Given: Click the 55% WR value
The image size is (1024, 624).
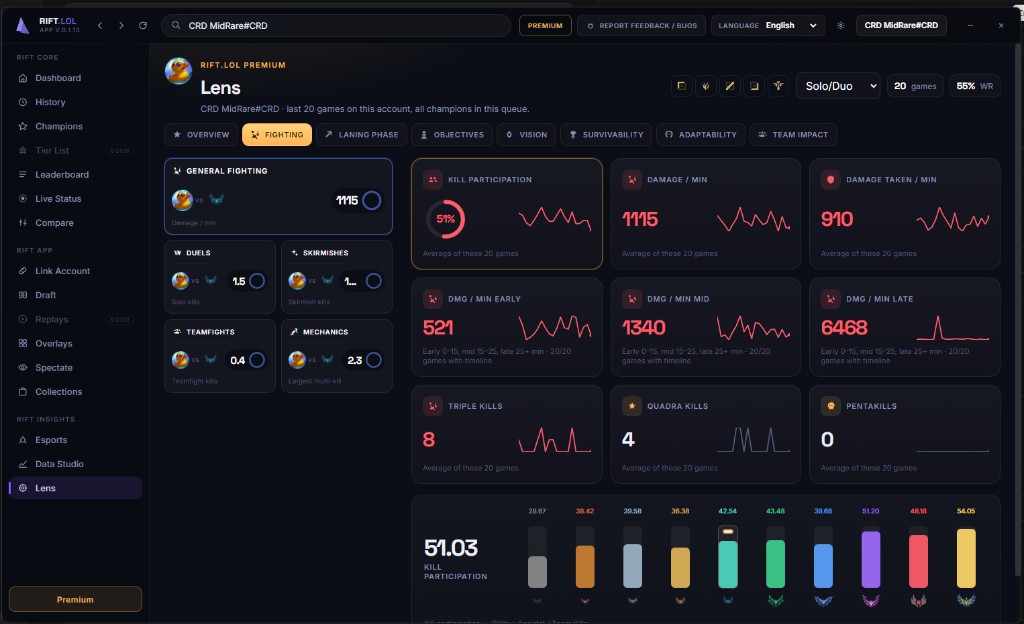Looking at the screenshot, I should pyautogui.click(x=974, y=86).
